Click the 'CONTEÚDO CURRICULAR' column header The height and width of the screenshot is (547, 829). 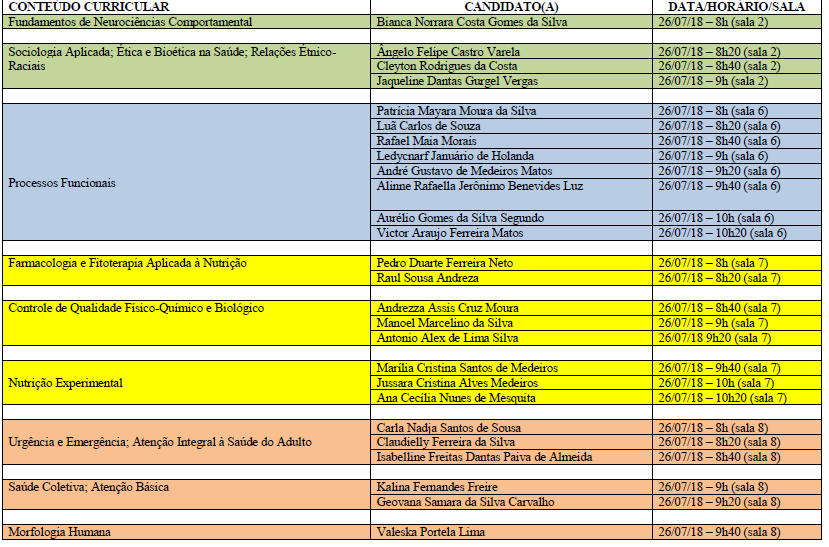186,7
